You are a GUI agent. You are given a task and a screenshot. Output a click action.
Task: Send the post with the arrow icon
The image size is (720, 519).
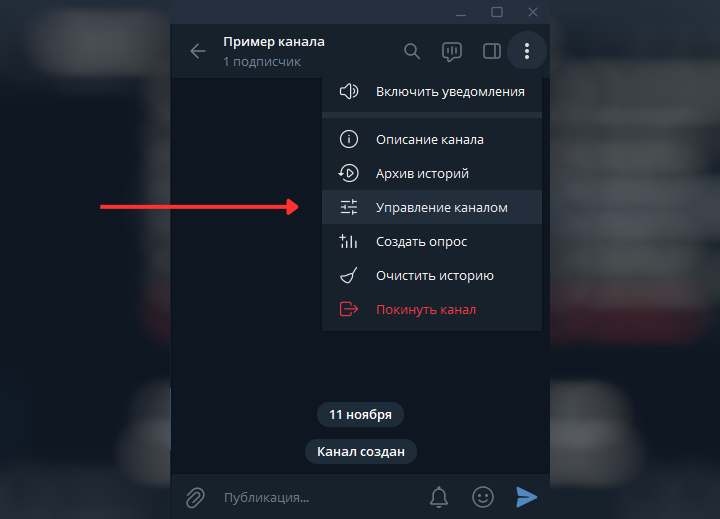click(526, 497)
